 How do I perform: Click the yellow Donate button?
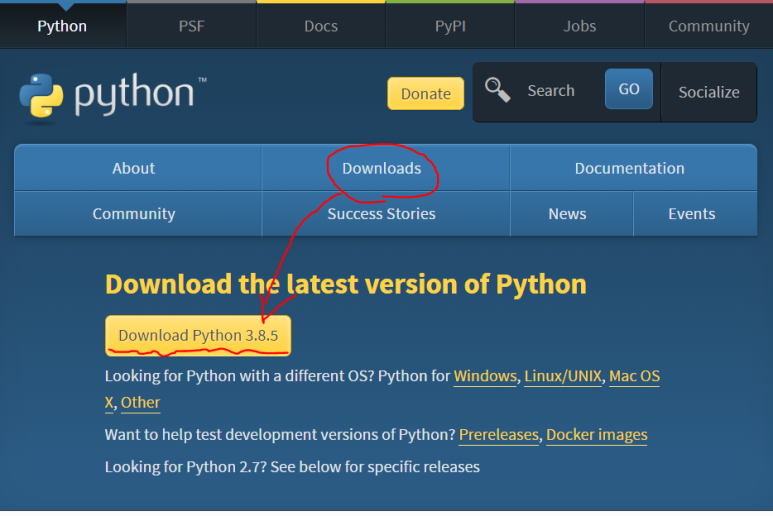425,94
